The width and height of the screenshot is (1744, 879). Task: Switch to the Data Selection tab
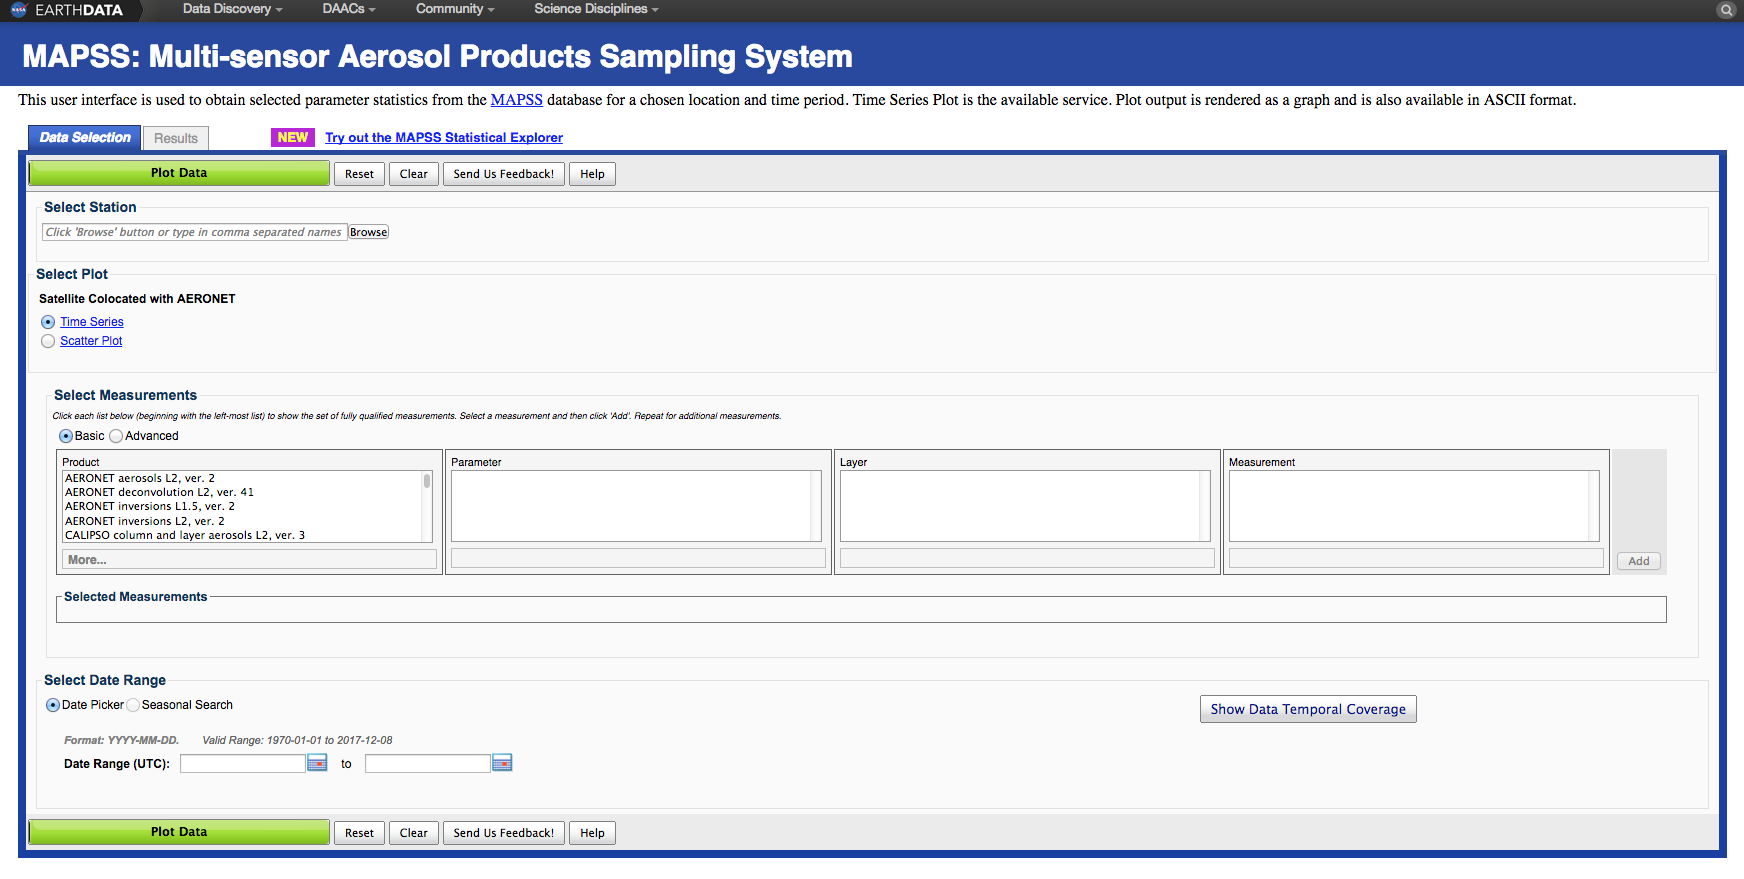click(x=84, y=138)
